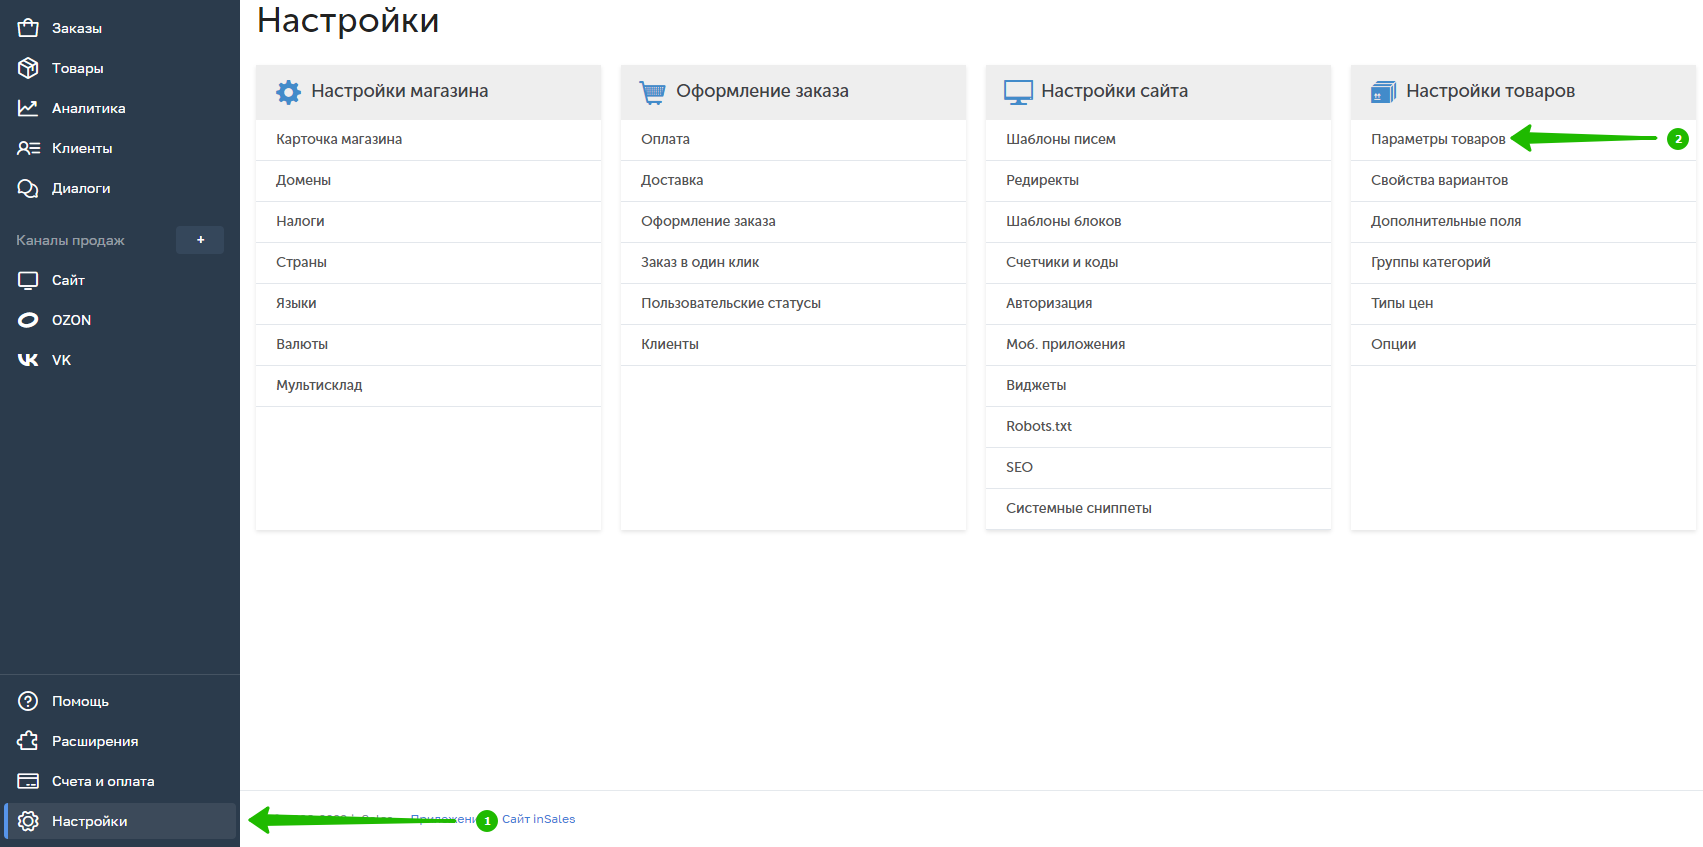The image size is (1703, 847).
Task: Click the Настройки магазина panel title
Action: pyautogui.click(x=400, y=91)
